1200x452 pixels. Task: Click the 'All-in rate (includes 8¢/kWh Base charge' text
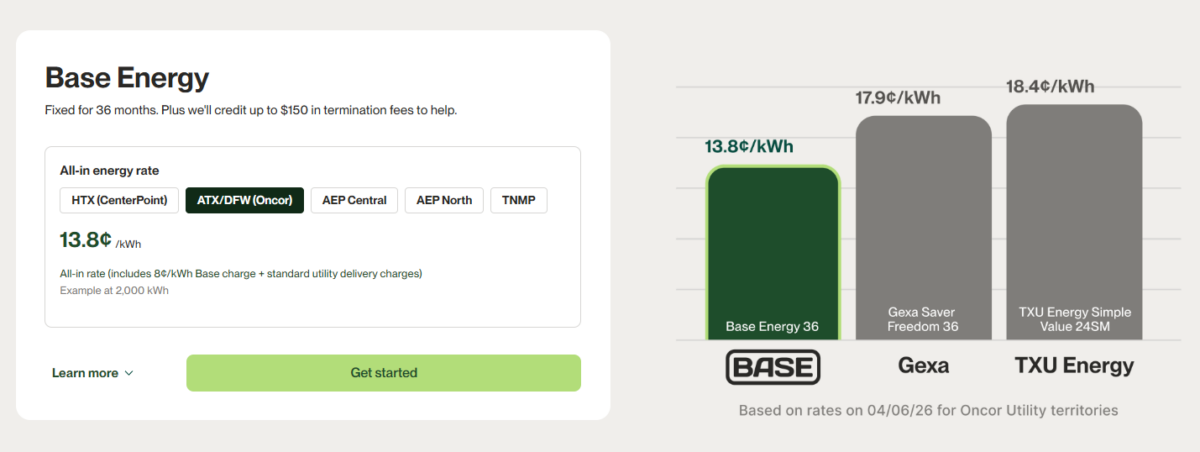241,273
